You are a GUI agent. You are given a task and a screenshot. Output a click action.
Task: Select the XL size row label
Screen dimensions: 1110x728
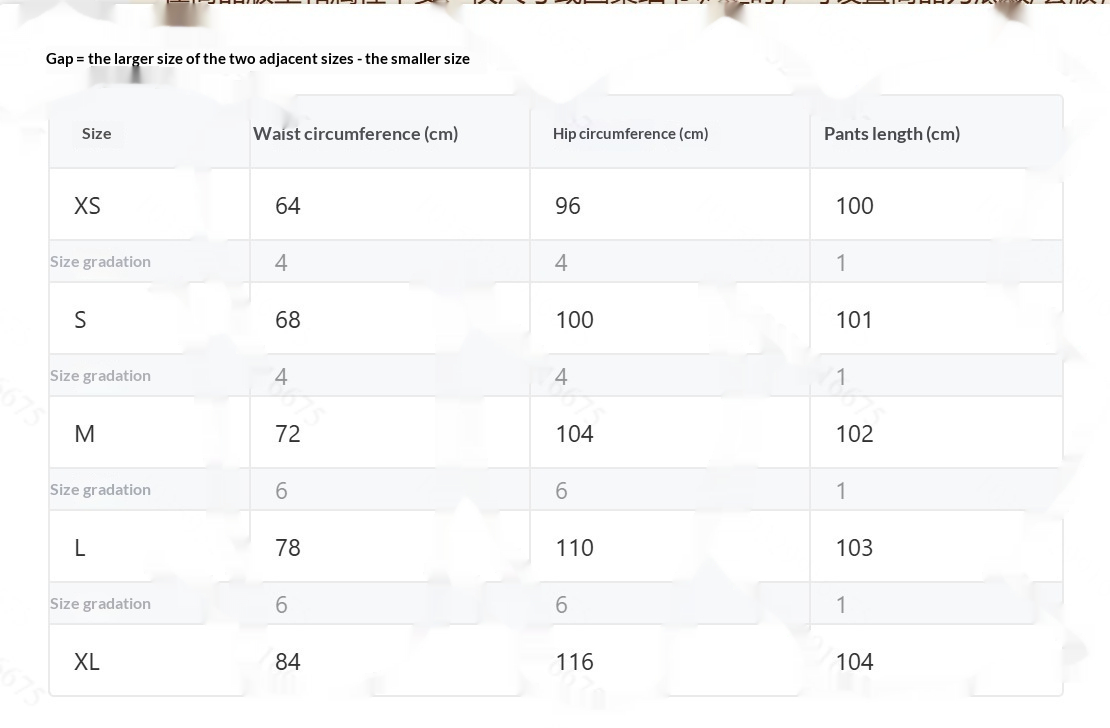pos(87,661)
